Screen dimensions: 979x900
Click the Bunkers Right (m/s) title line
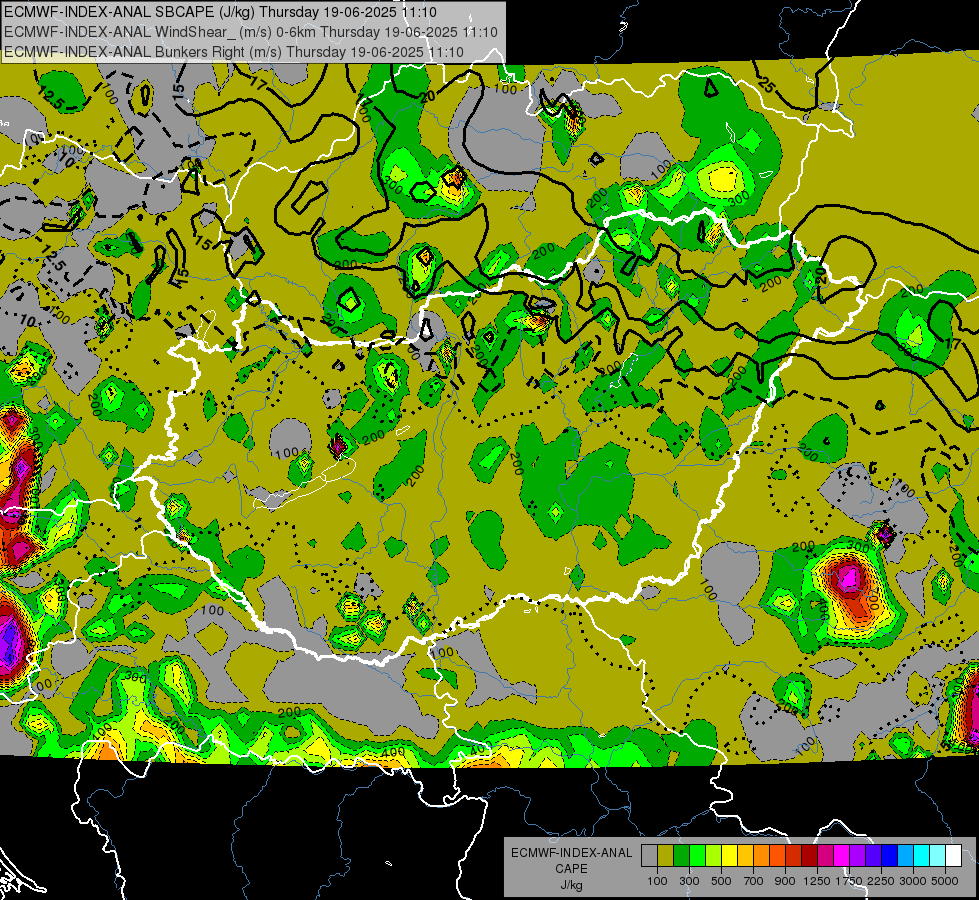[234, 52]
